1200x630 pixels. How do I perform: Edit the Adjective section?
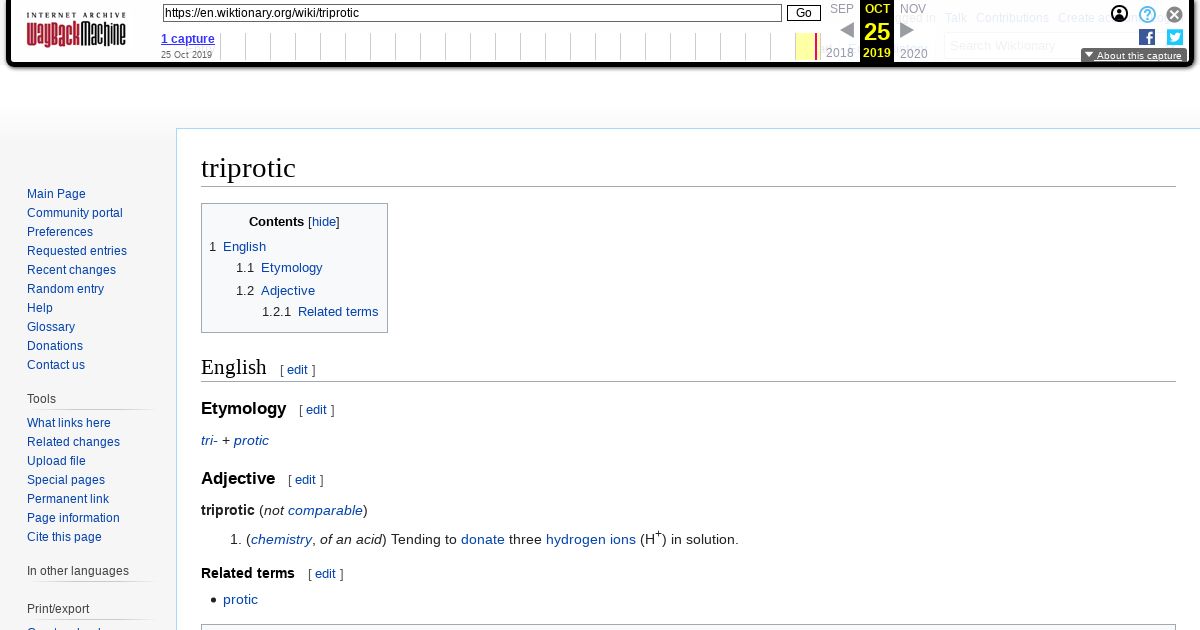305,480
